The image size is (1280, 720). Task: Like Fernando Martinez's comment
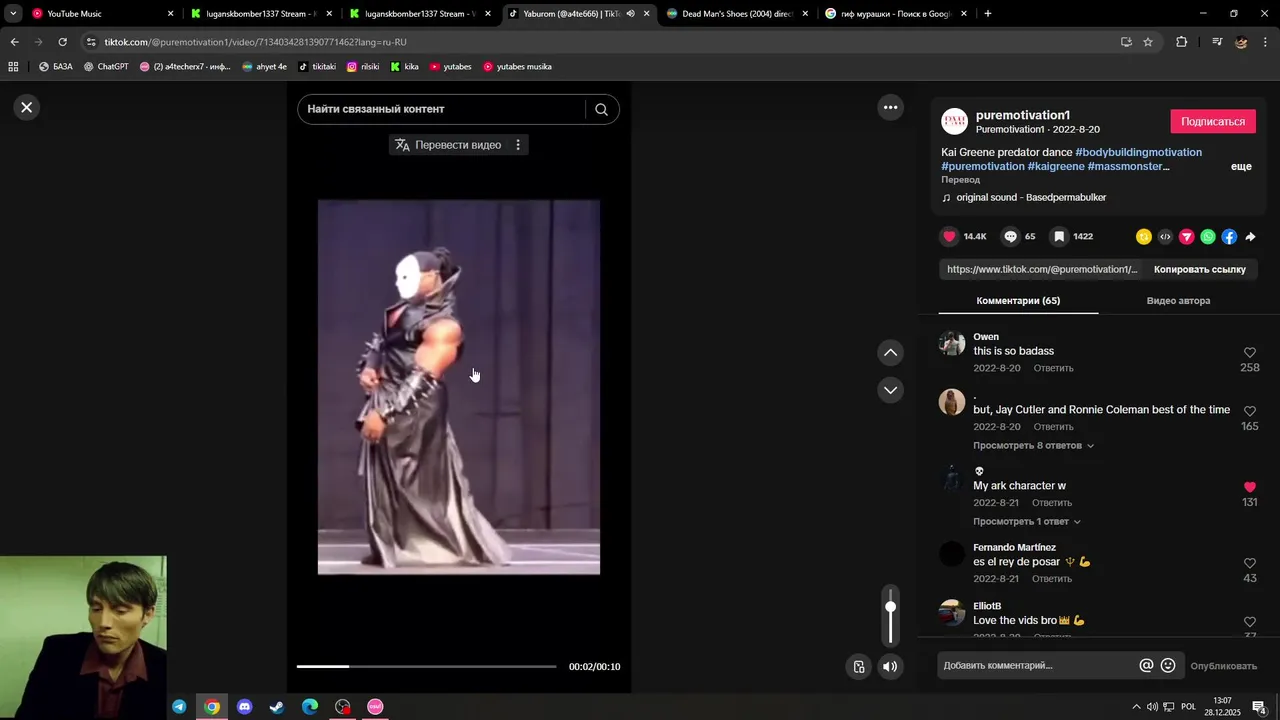point(1250,564)
